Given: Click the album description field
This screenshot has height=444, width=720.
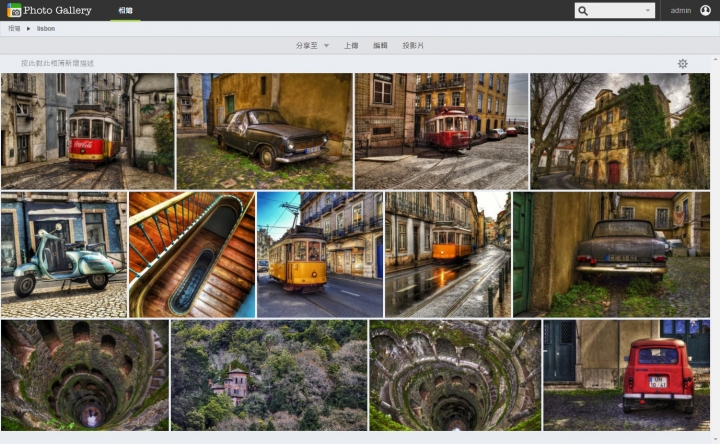Looking at the screenshot, I should coord(58,63).
